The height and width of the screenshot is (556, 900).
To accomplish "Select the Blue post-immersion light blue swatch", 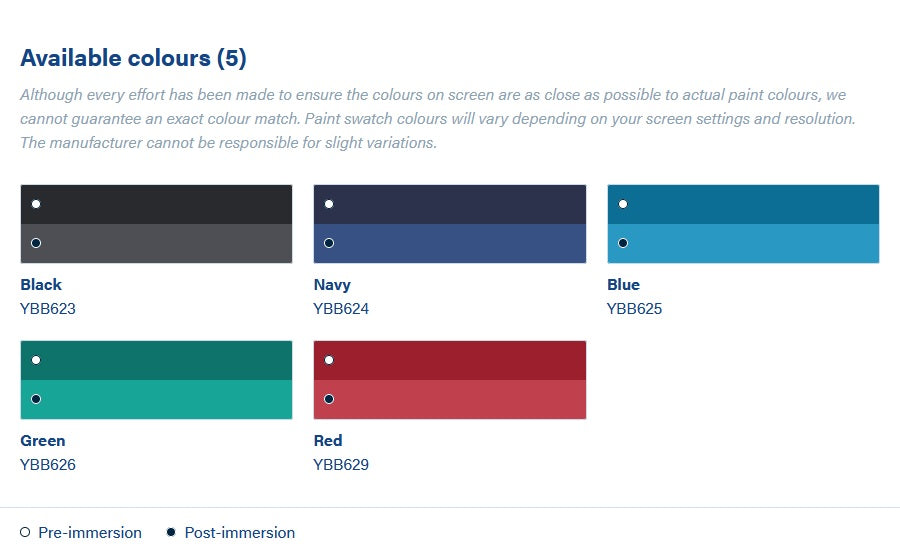I will coord(743,243).
